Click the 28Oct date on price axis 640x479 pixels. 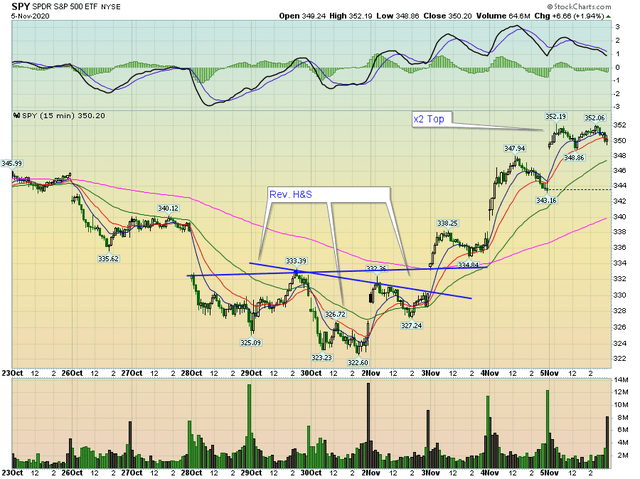coord(191,373)
